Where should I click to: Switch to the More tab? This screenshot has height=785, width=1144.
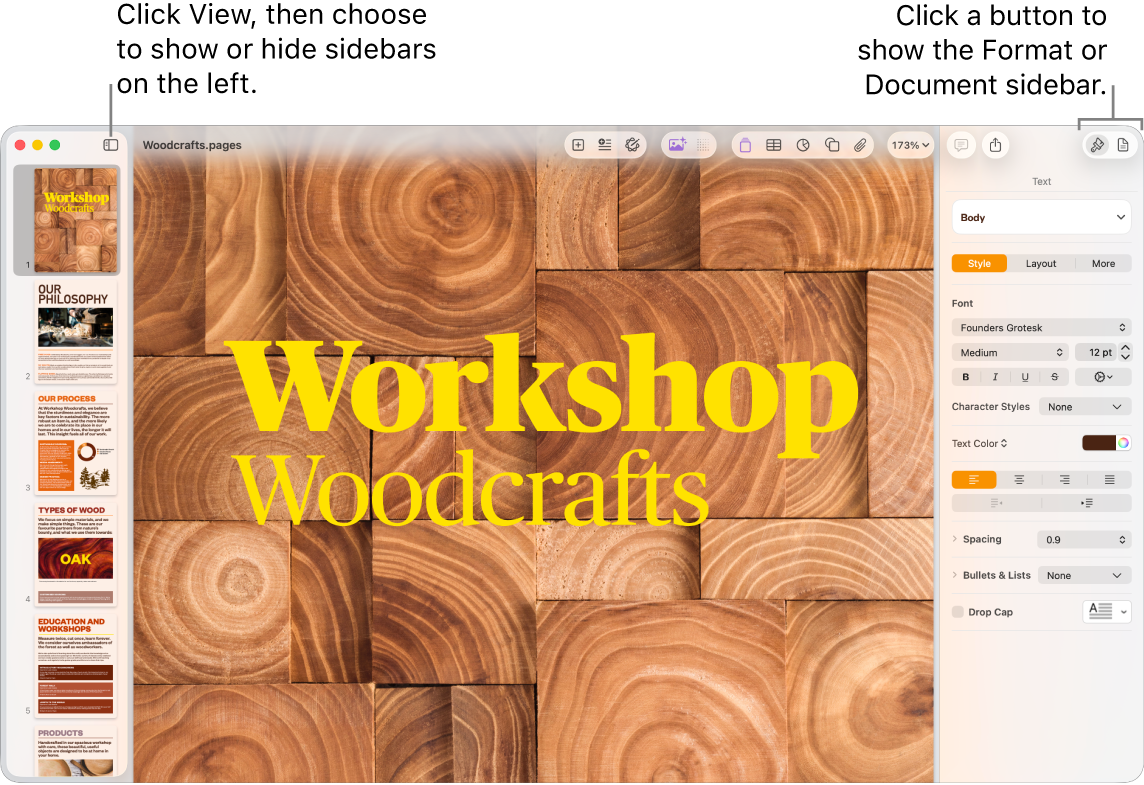1103,263
